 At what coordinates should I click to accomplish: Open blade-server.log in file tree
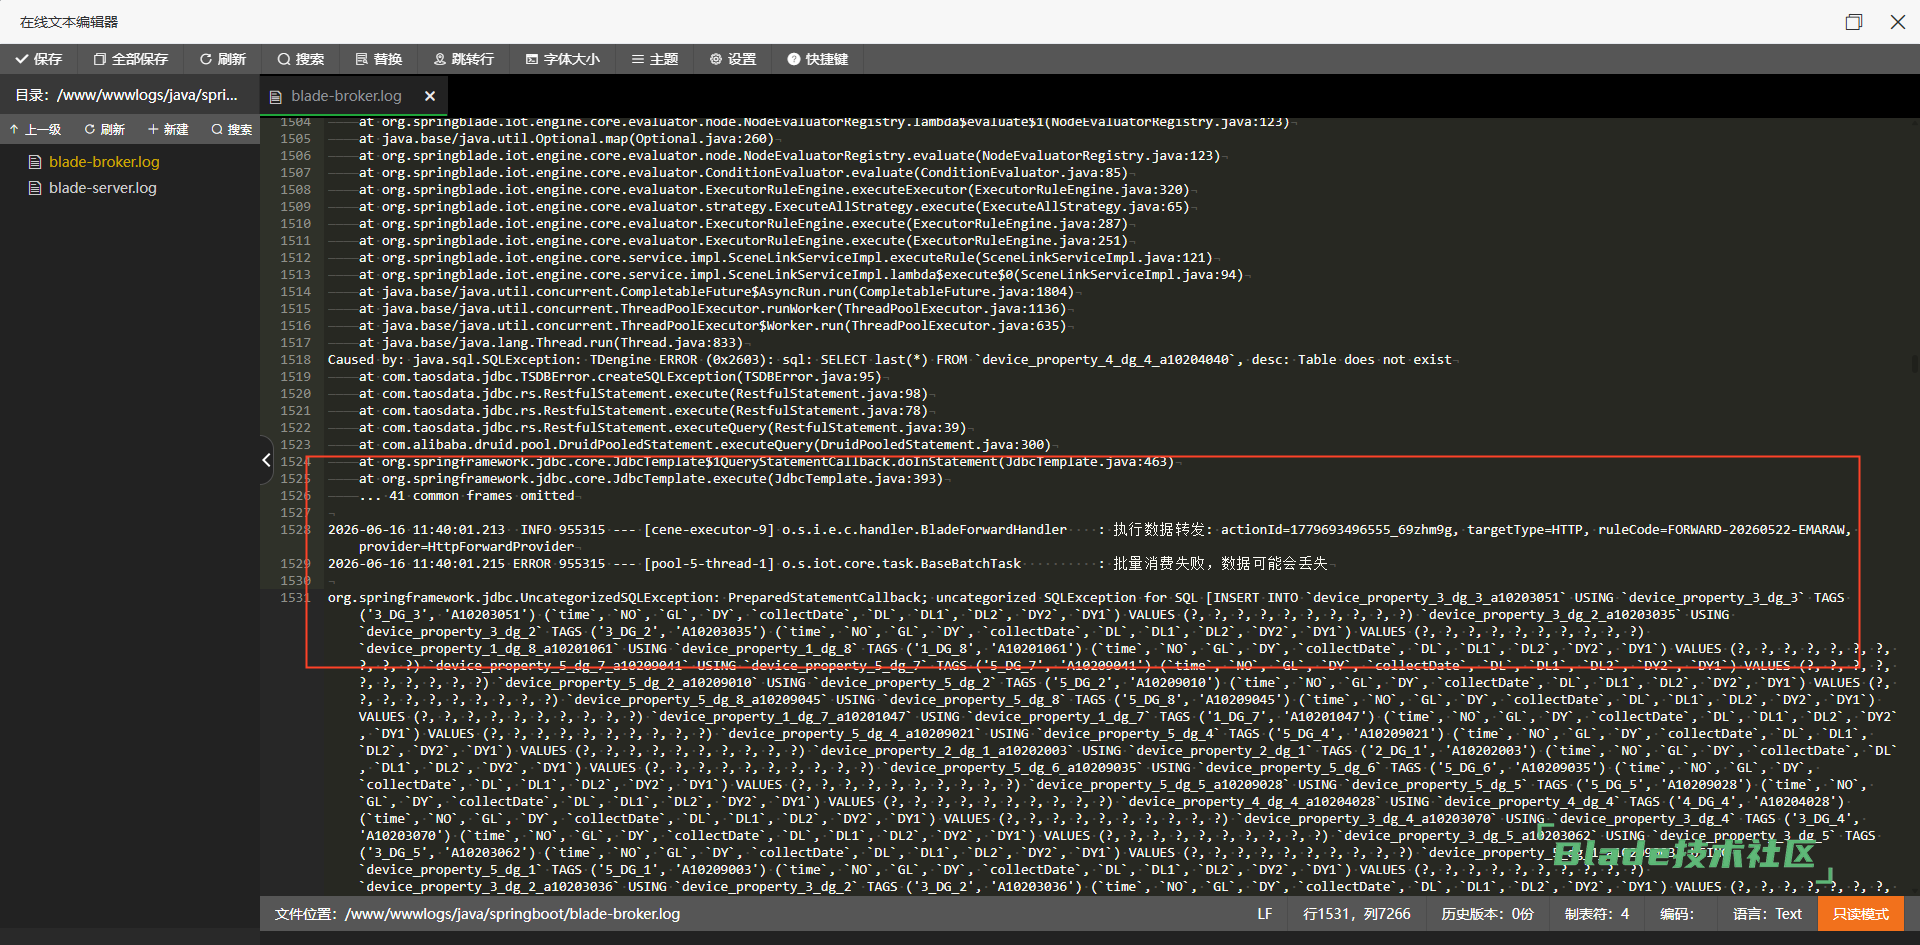tap(103, 188)
